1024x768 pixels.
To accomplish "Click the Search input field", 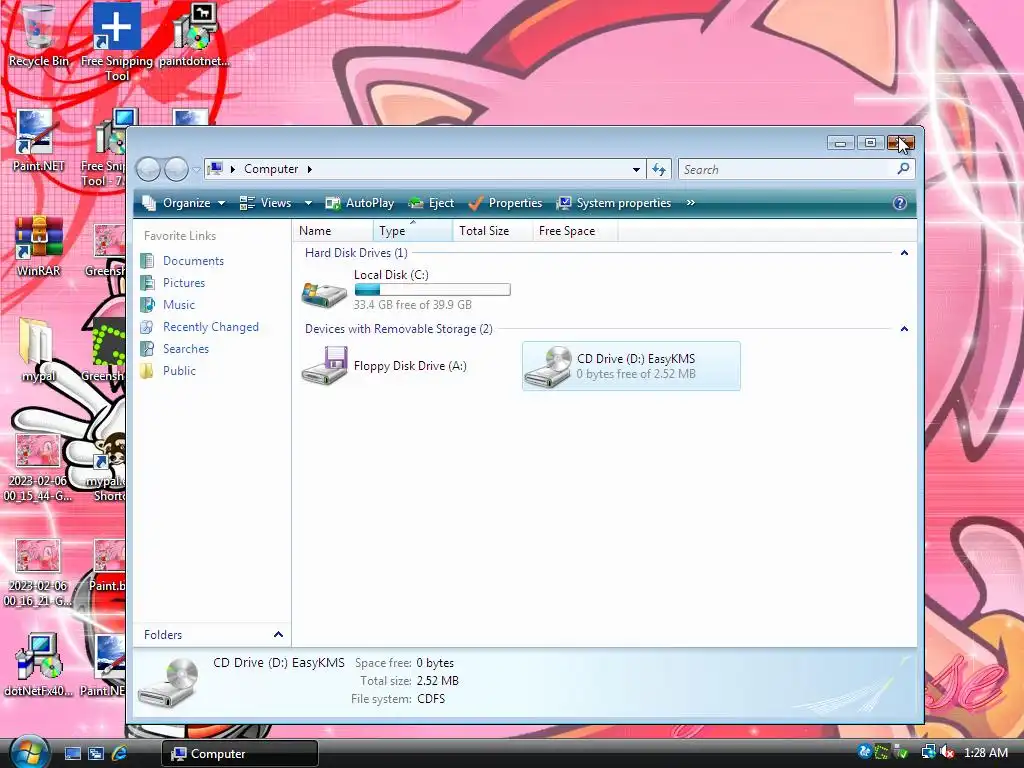I will click(787, 170).
